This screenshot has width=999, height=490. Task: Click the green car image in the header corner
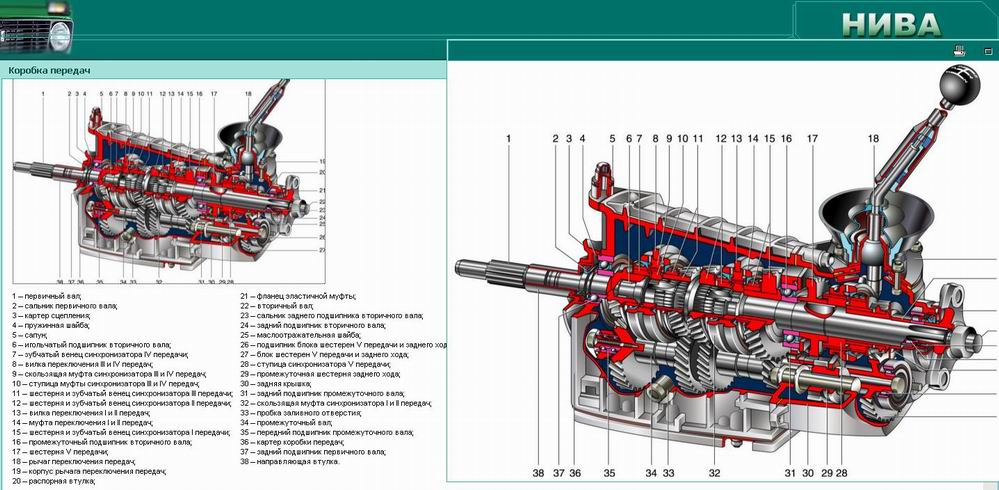tap(36, 28)
